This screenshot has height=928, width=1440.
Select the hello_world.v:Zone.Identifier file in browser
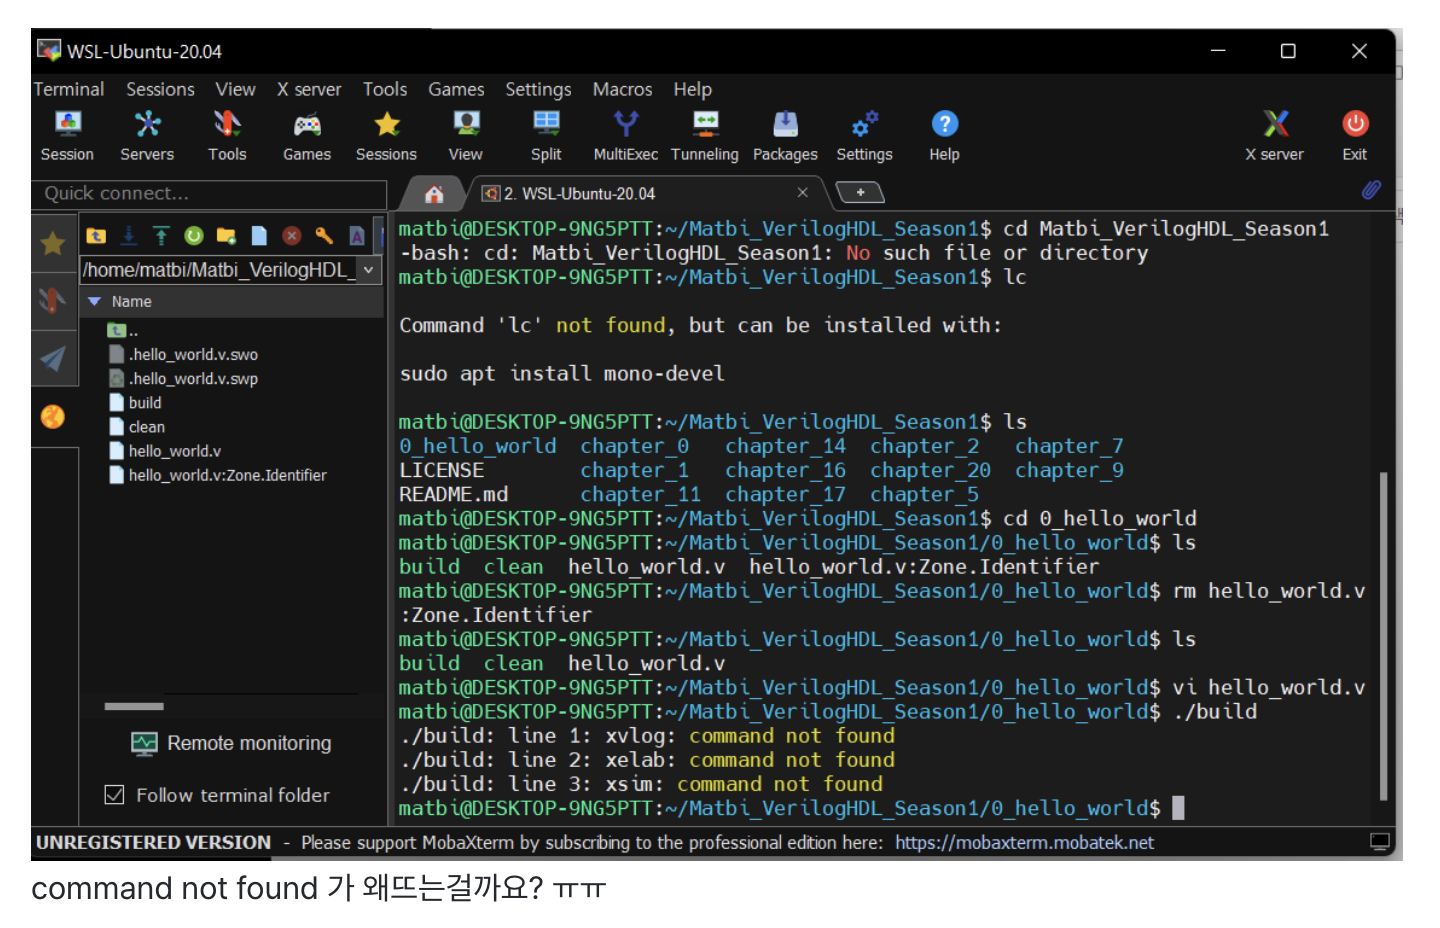pos(218,475)
